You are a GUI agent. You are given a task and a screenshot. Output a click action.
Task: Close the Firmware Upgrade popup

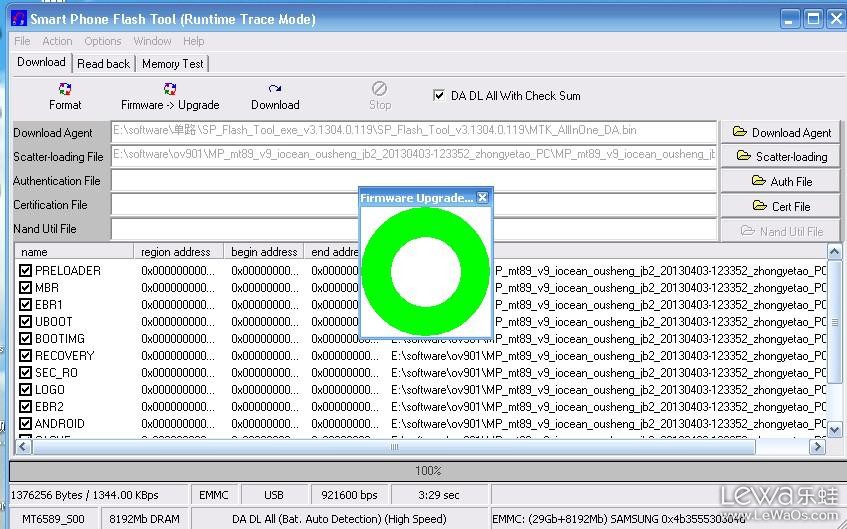pos(482,198)
